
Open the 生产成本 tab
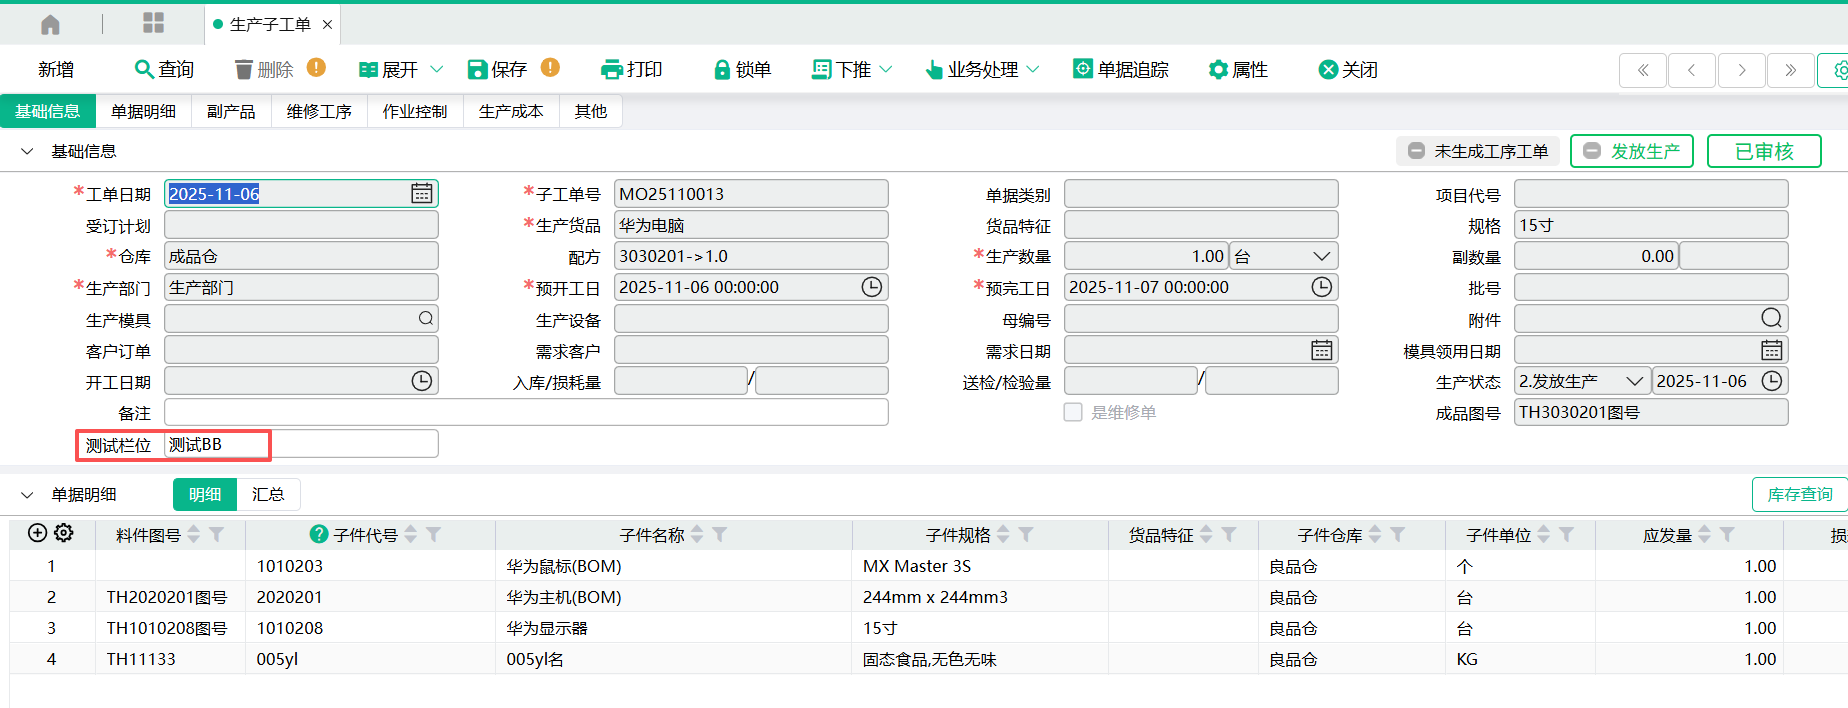[x=511, y=111]
